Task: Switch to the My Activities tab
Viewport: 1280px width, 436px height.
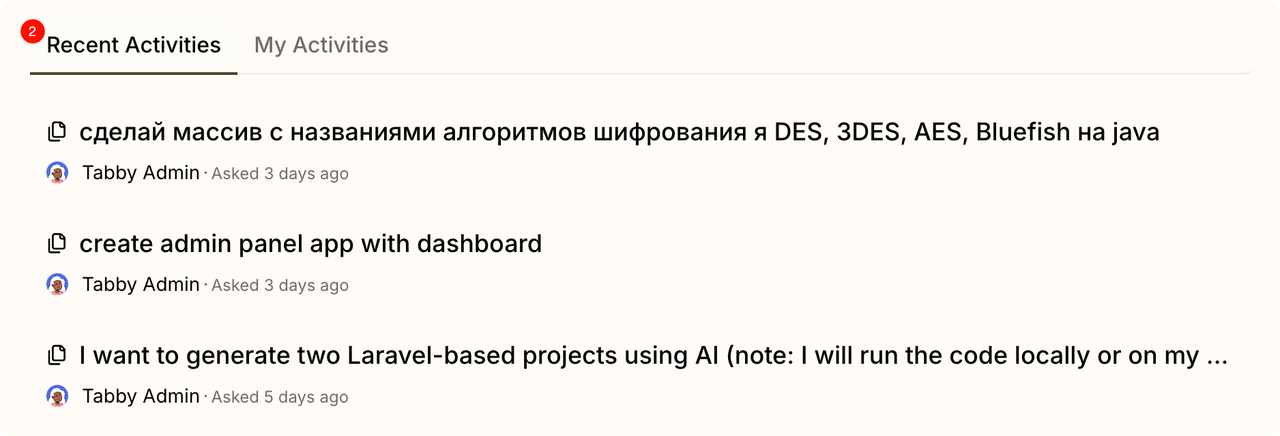Action: (x=321, y=45)
